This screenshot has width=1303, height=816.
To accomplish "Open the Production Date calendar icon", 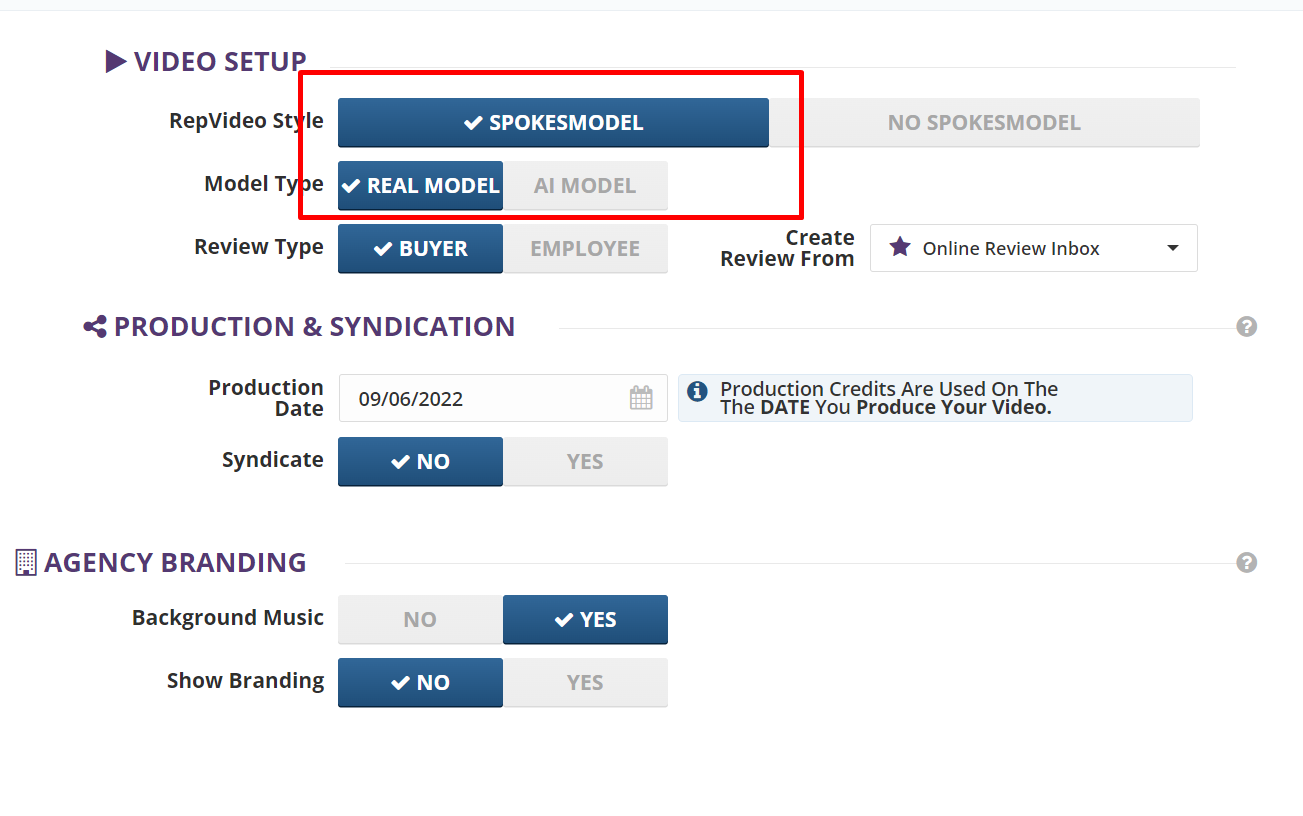I will (641, 398).
